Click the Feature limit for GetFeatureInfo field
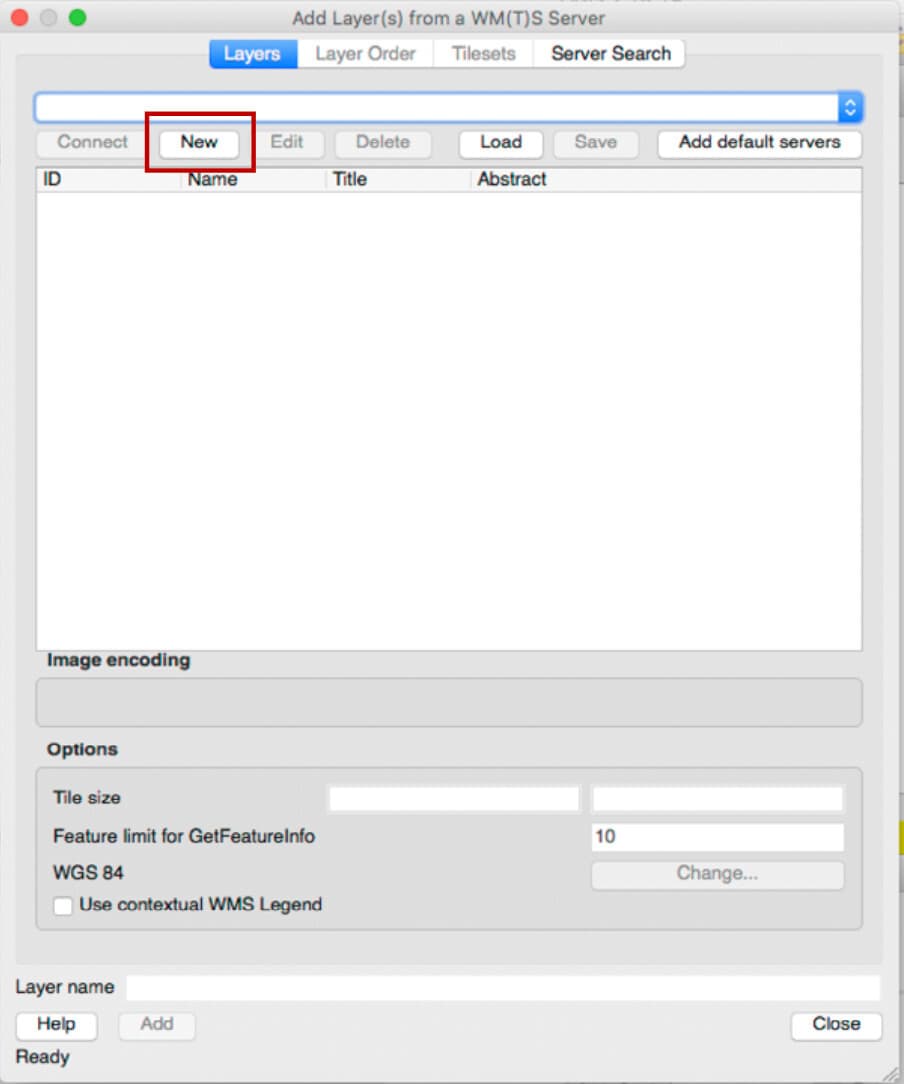 pos(717,837)
